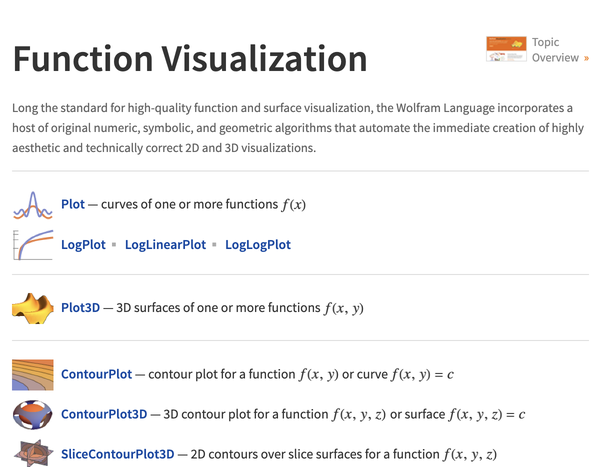601x467 pixels.
Task: Click the ContourPlot icon
Action: pyautogui.click(x=32, y=375)
